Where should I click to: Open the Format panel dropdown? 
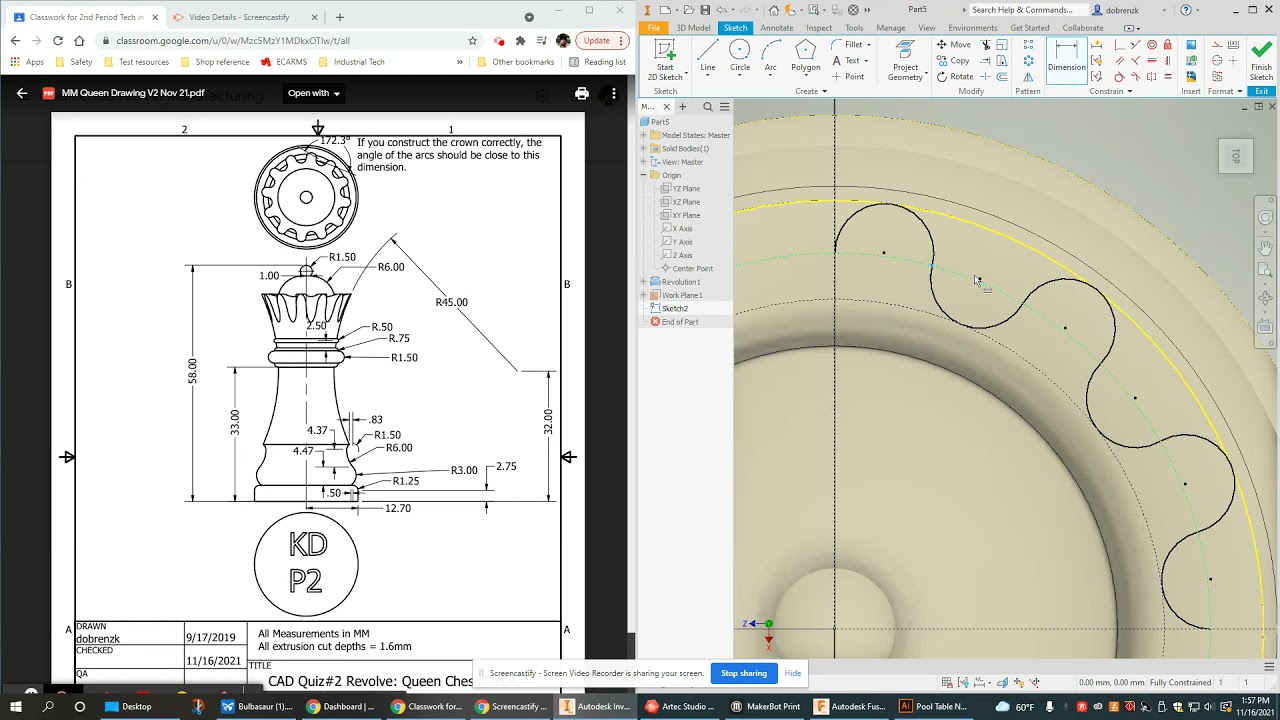[1224, 91]
